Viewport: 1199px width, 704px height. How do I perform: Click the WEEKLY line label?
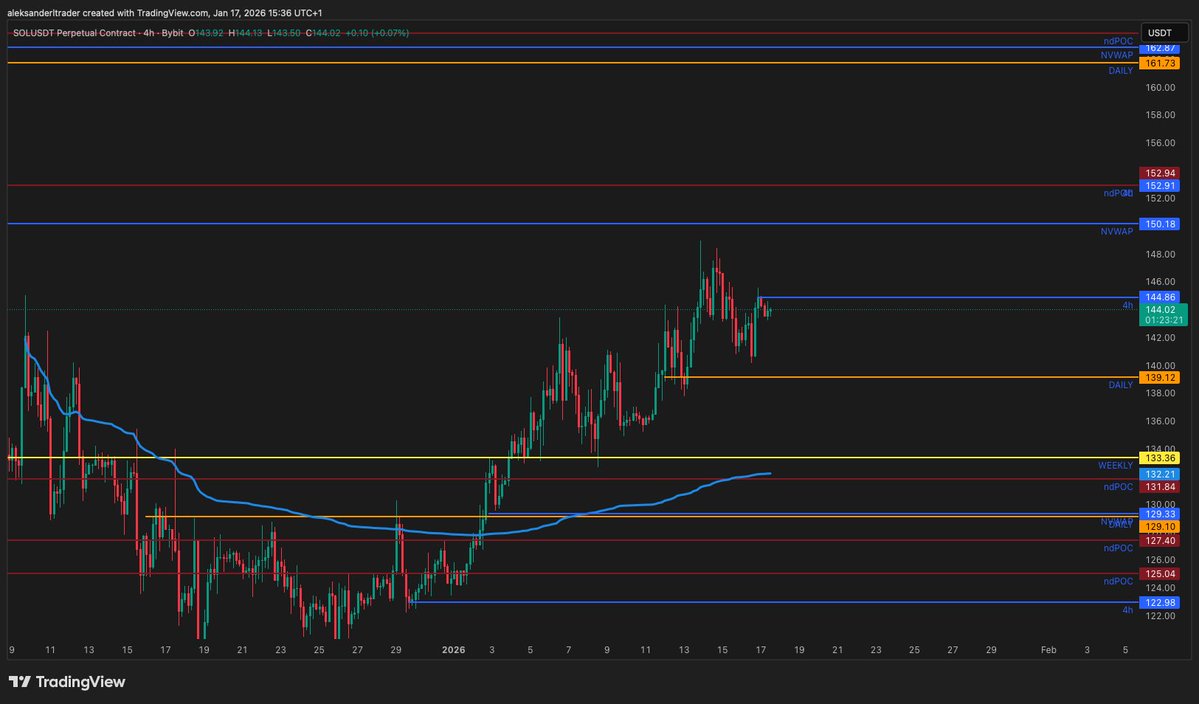[1115, 466]
